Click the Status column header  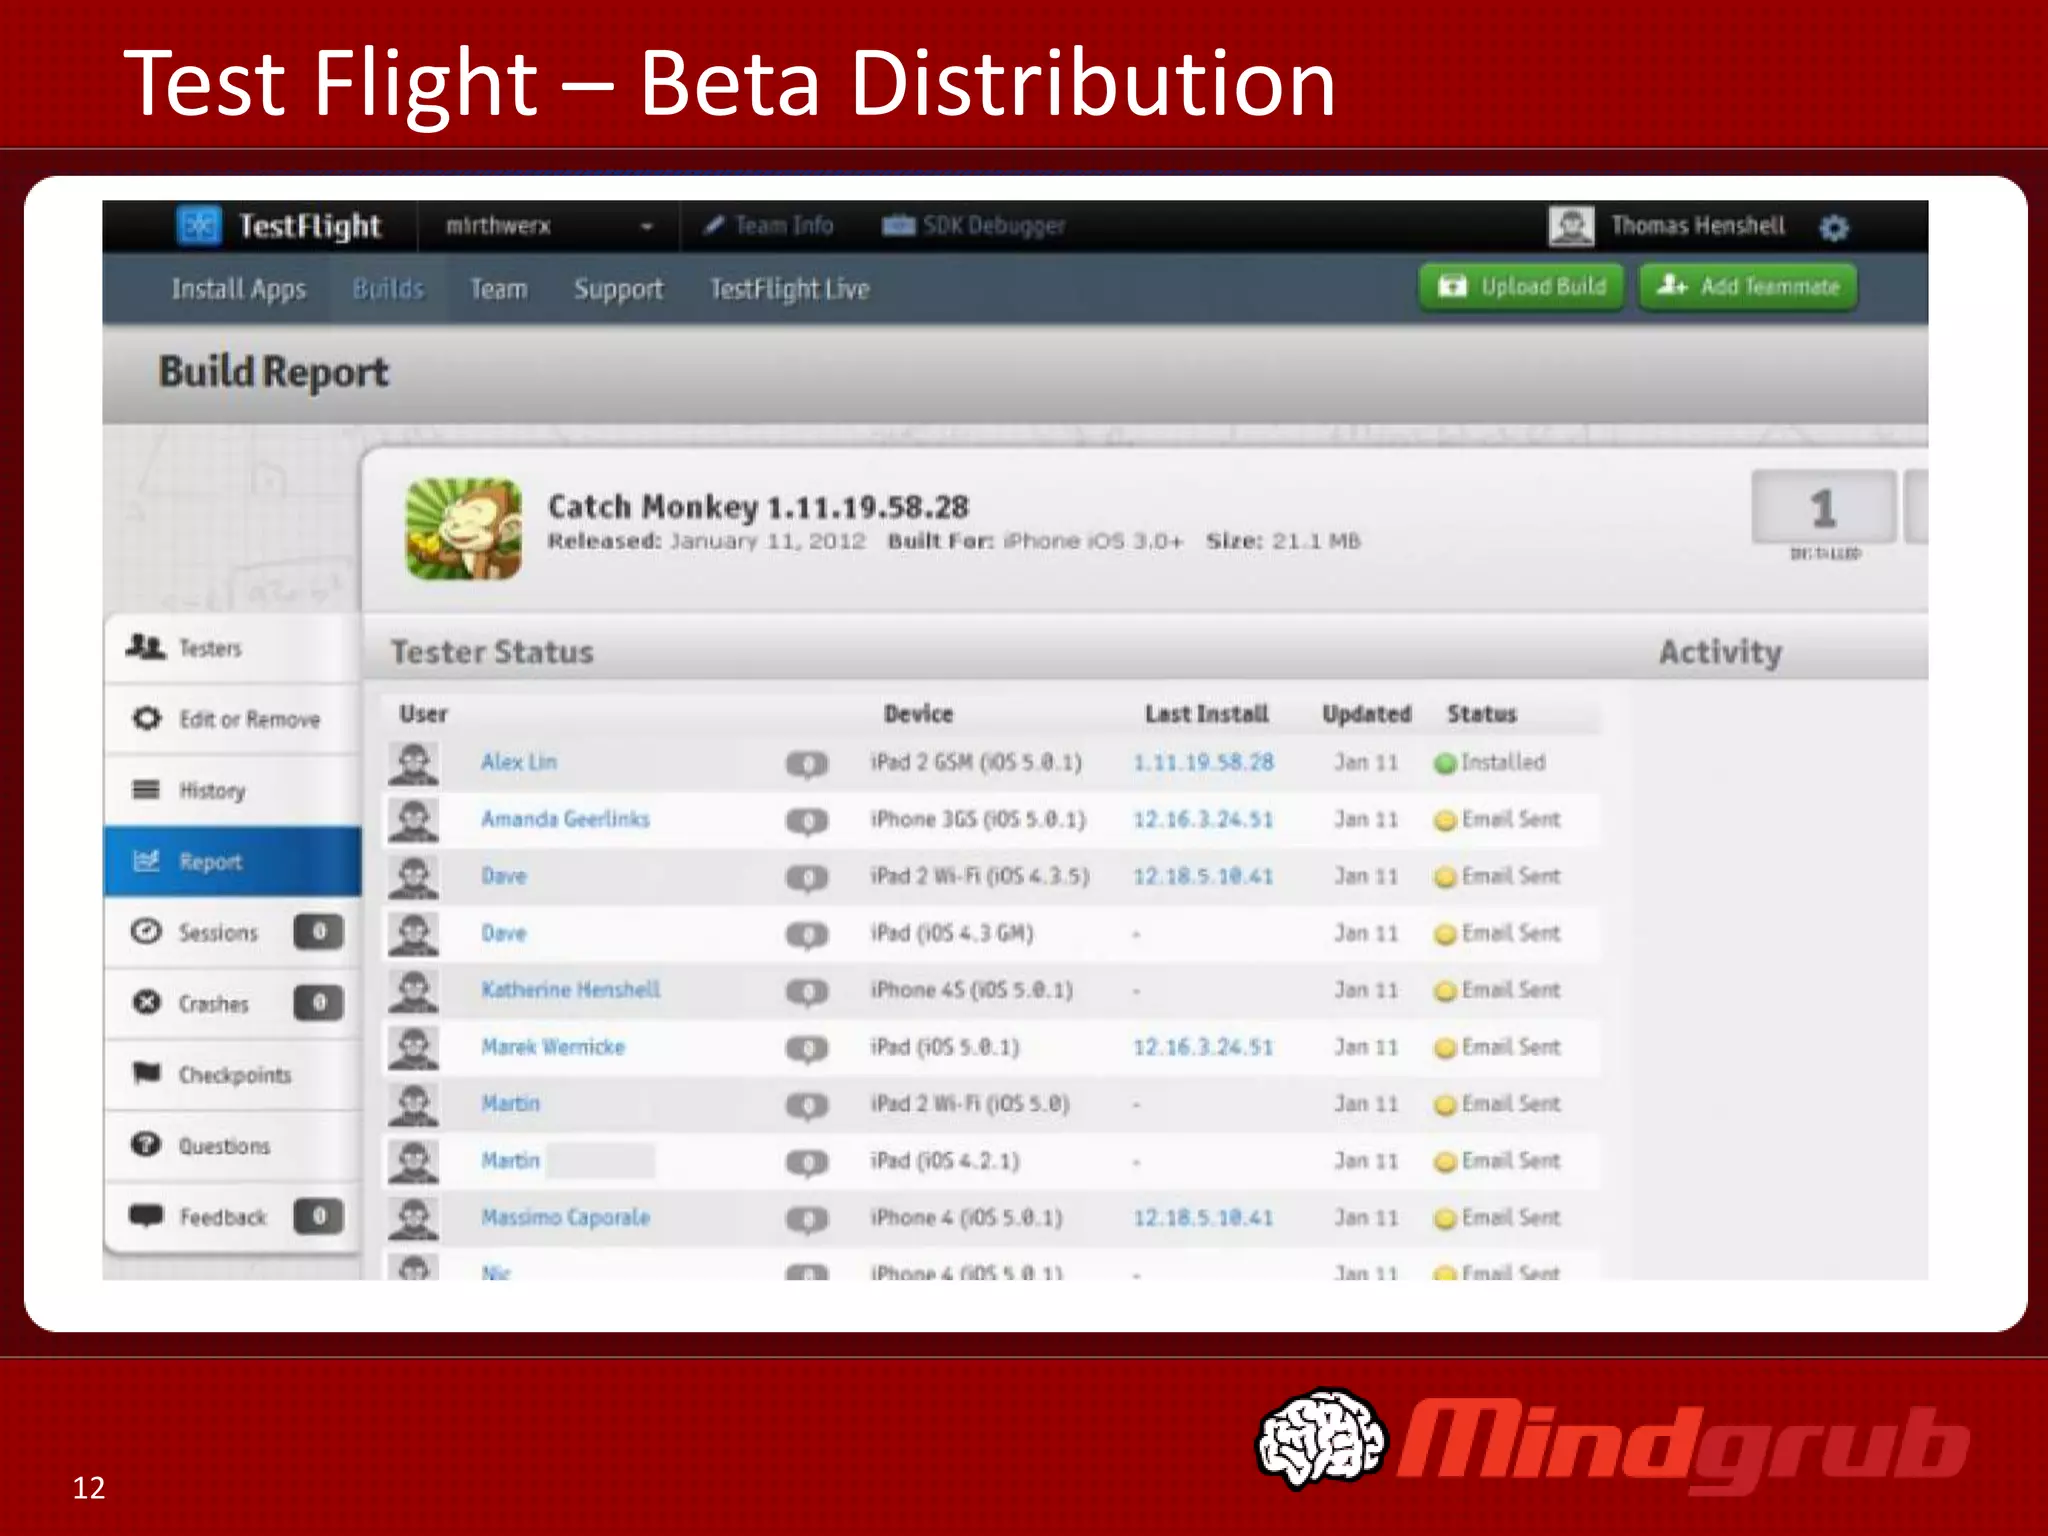[x=1482, y=714]
